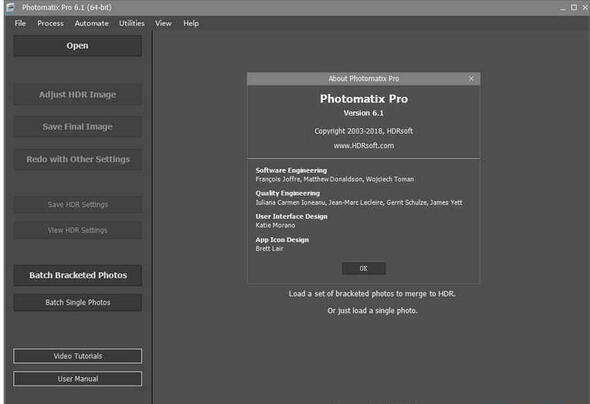Screen dimensions: 590x404
Task: Click the www.HDRsoft.com text
Action: 363,146
